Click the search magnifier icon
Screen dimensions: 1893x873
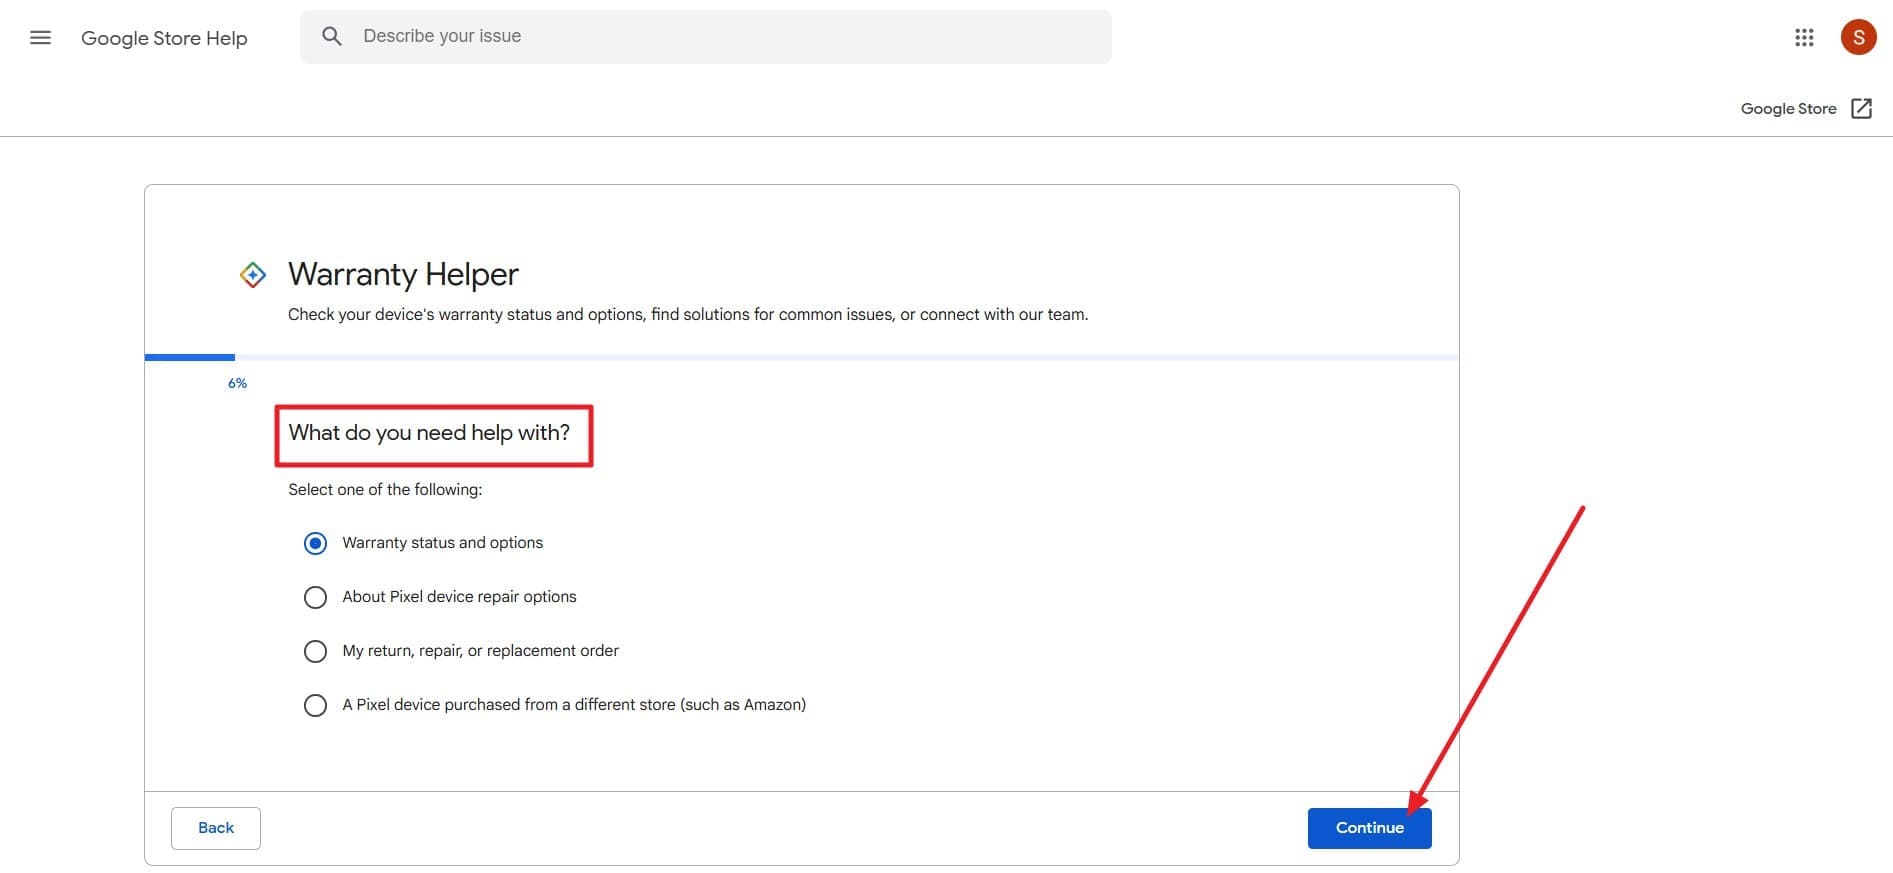coord(332,36)
